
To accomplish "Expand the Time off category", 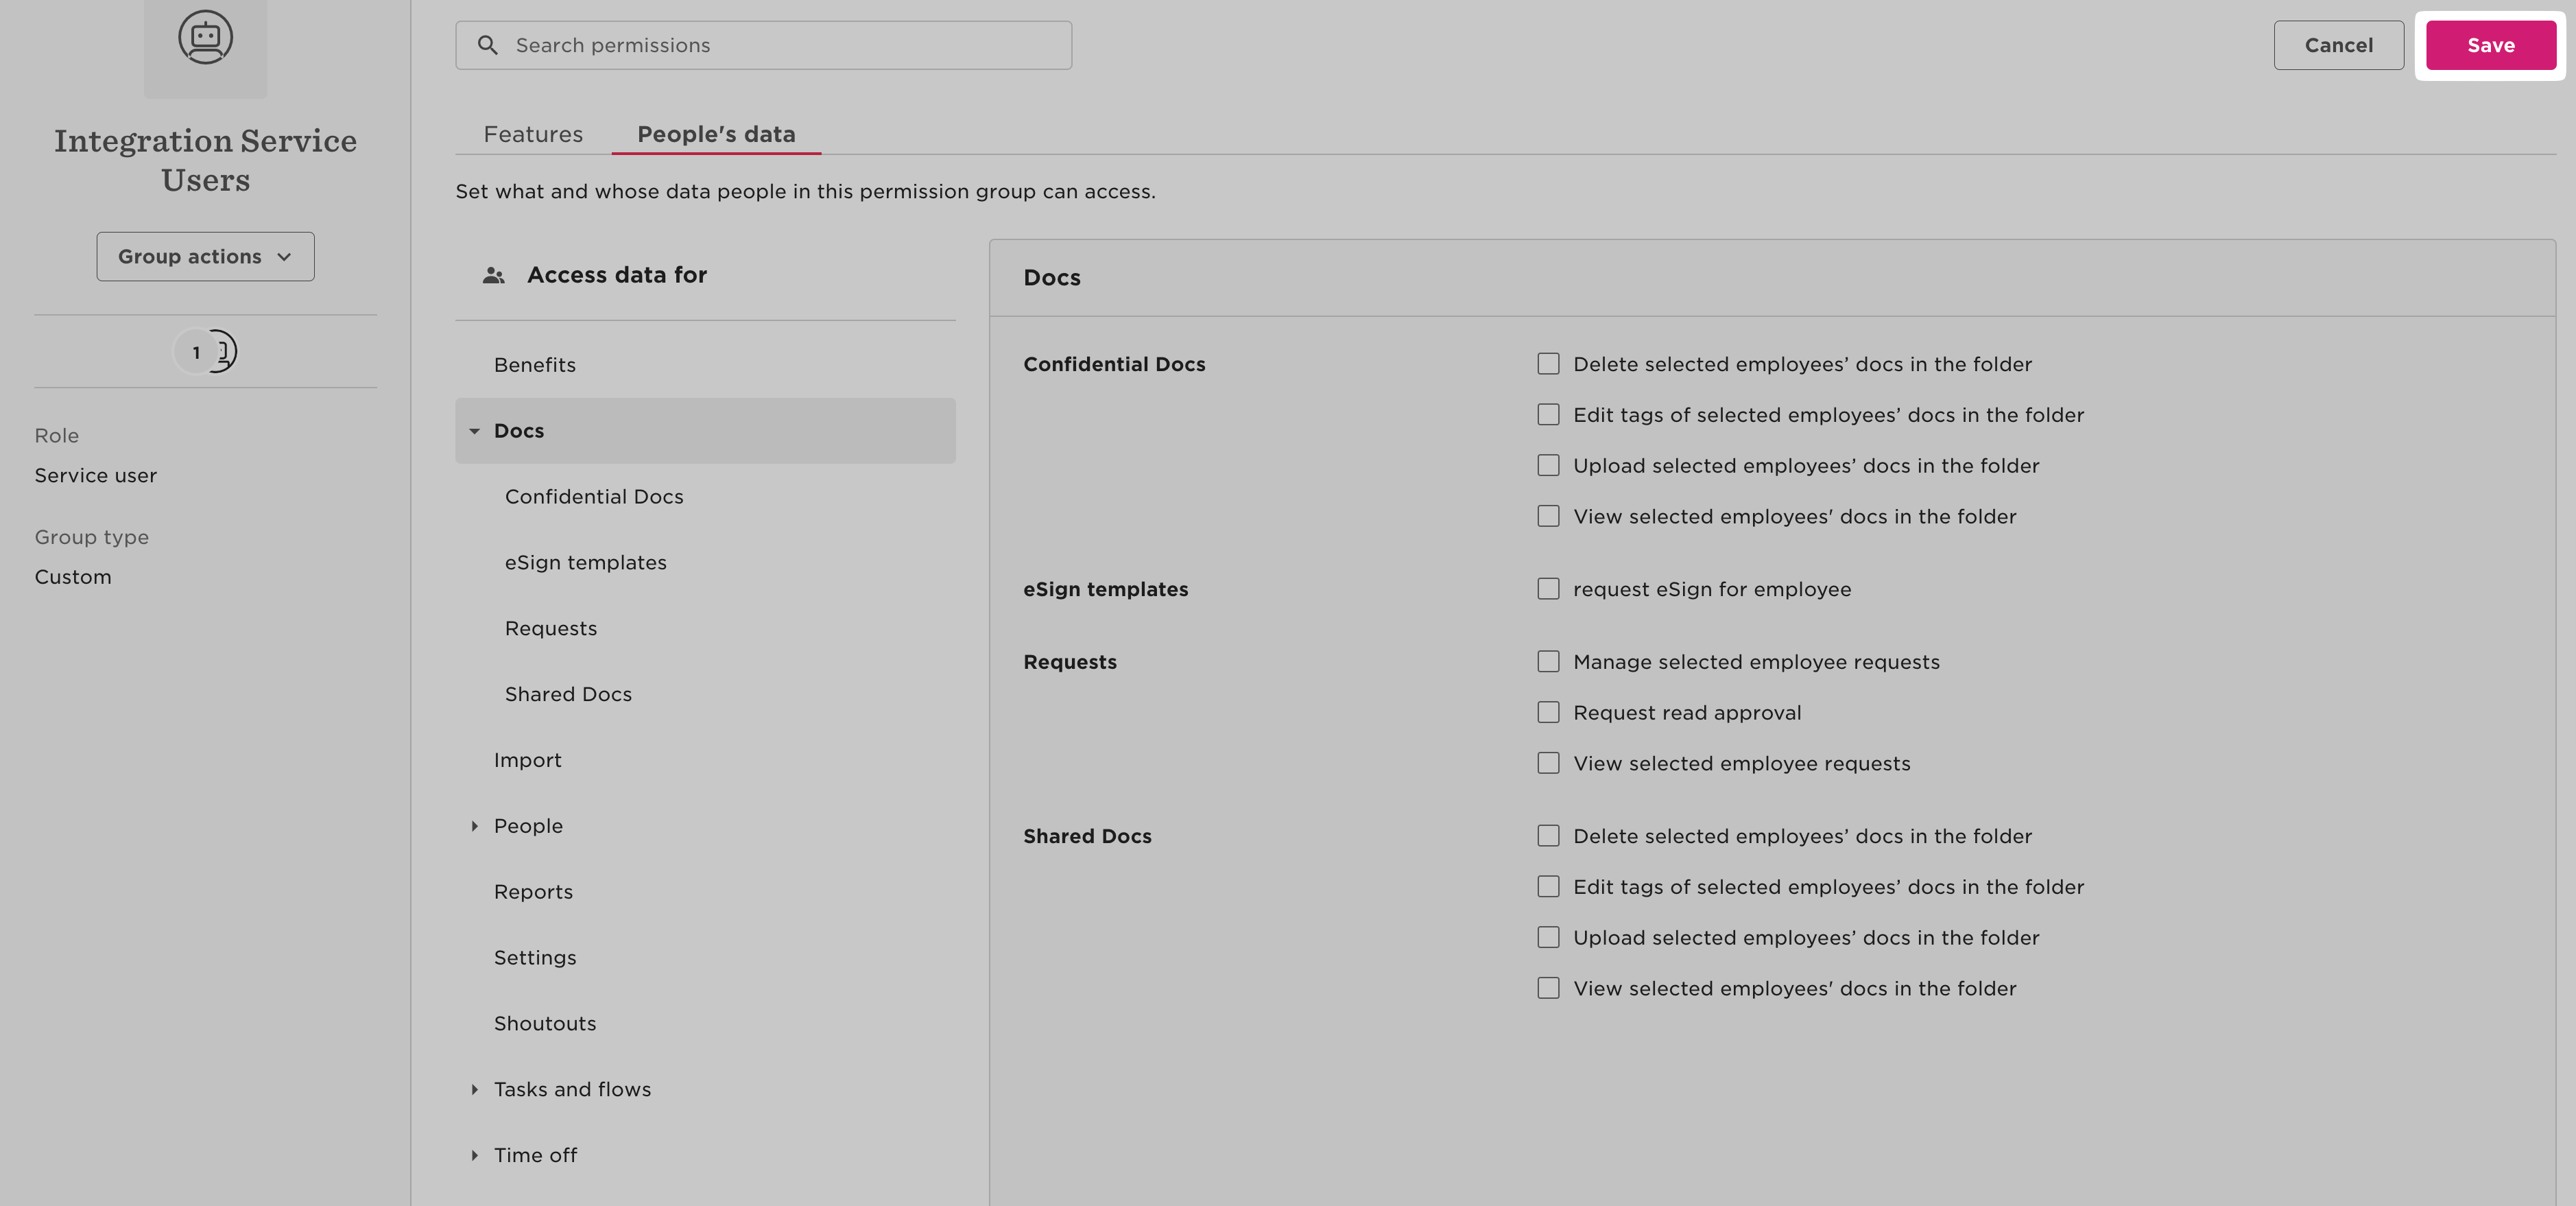I will [474, 1155].
